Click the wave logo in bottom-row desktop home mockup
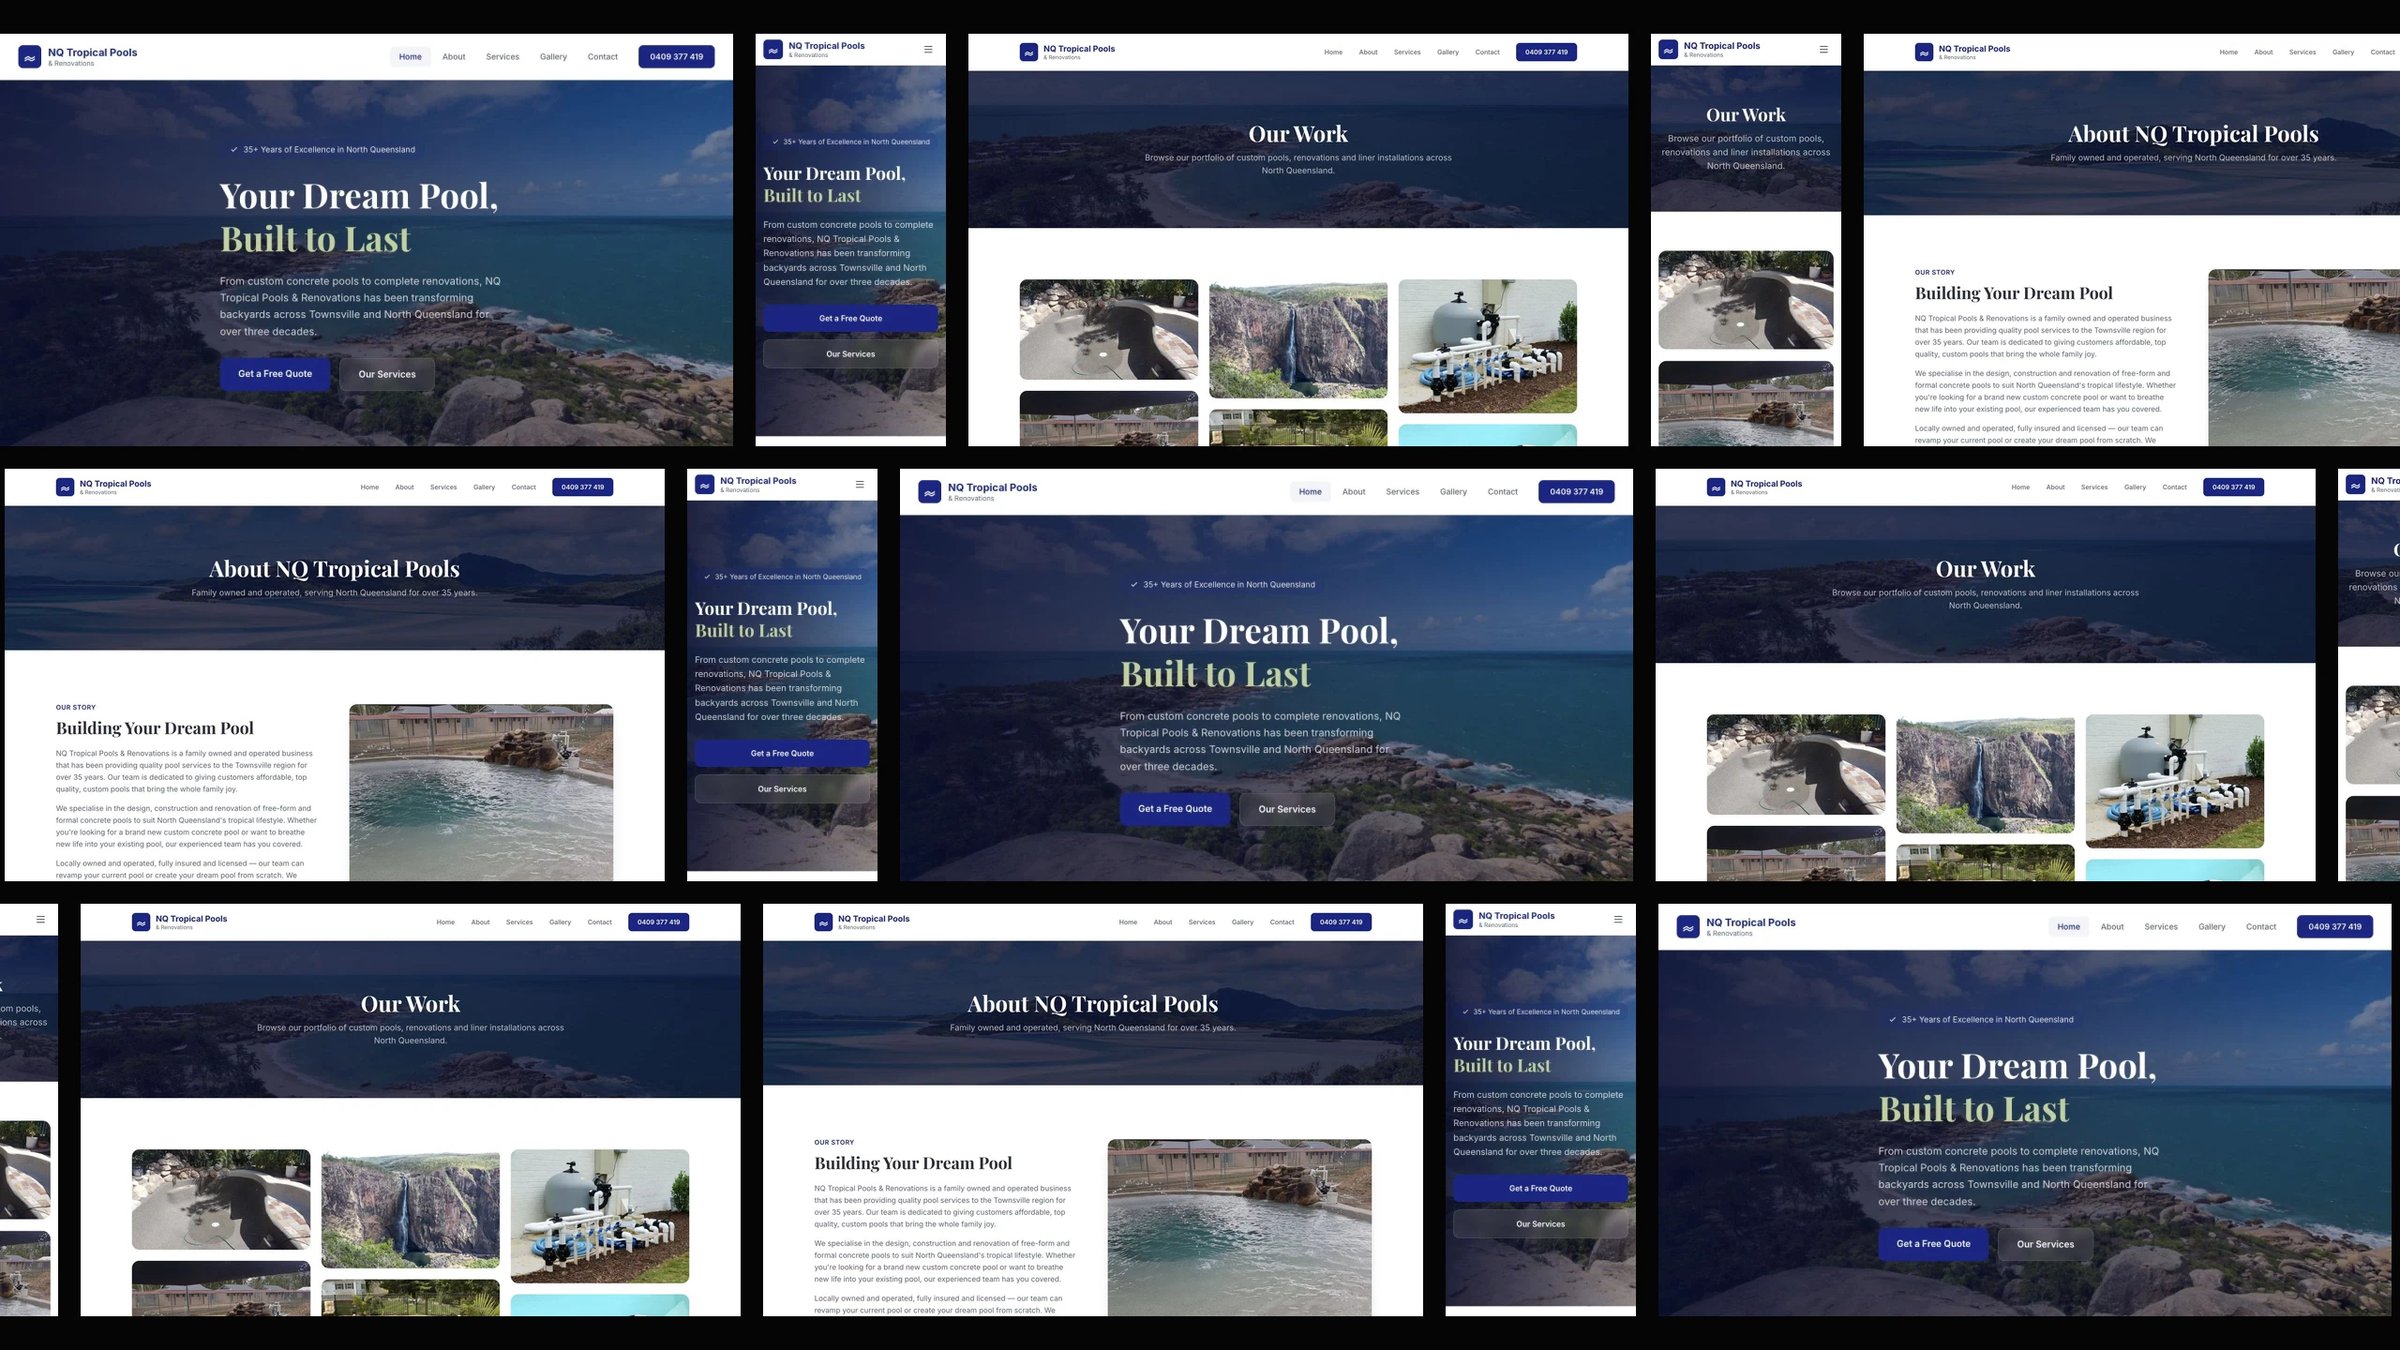The image size is (2400, 1350). tap(1688, 927)
